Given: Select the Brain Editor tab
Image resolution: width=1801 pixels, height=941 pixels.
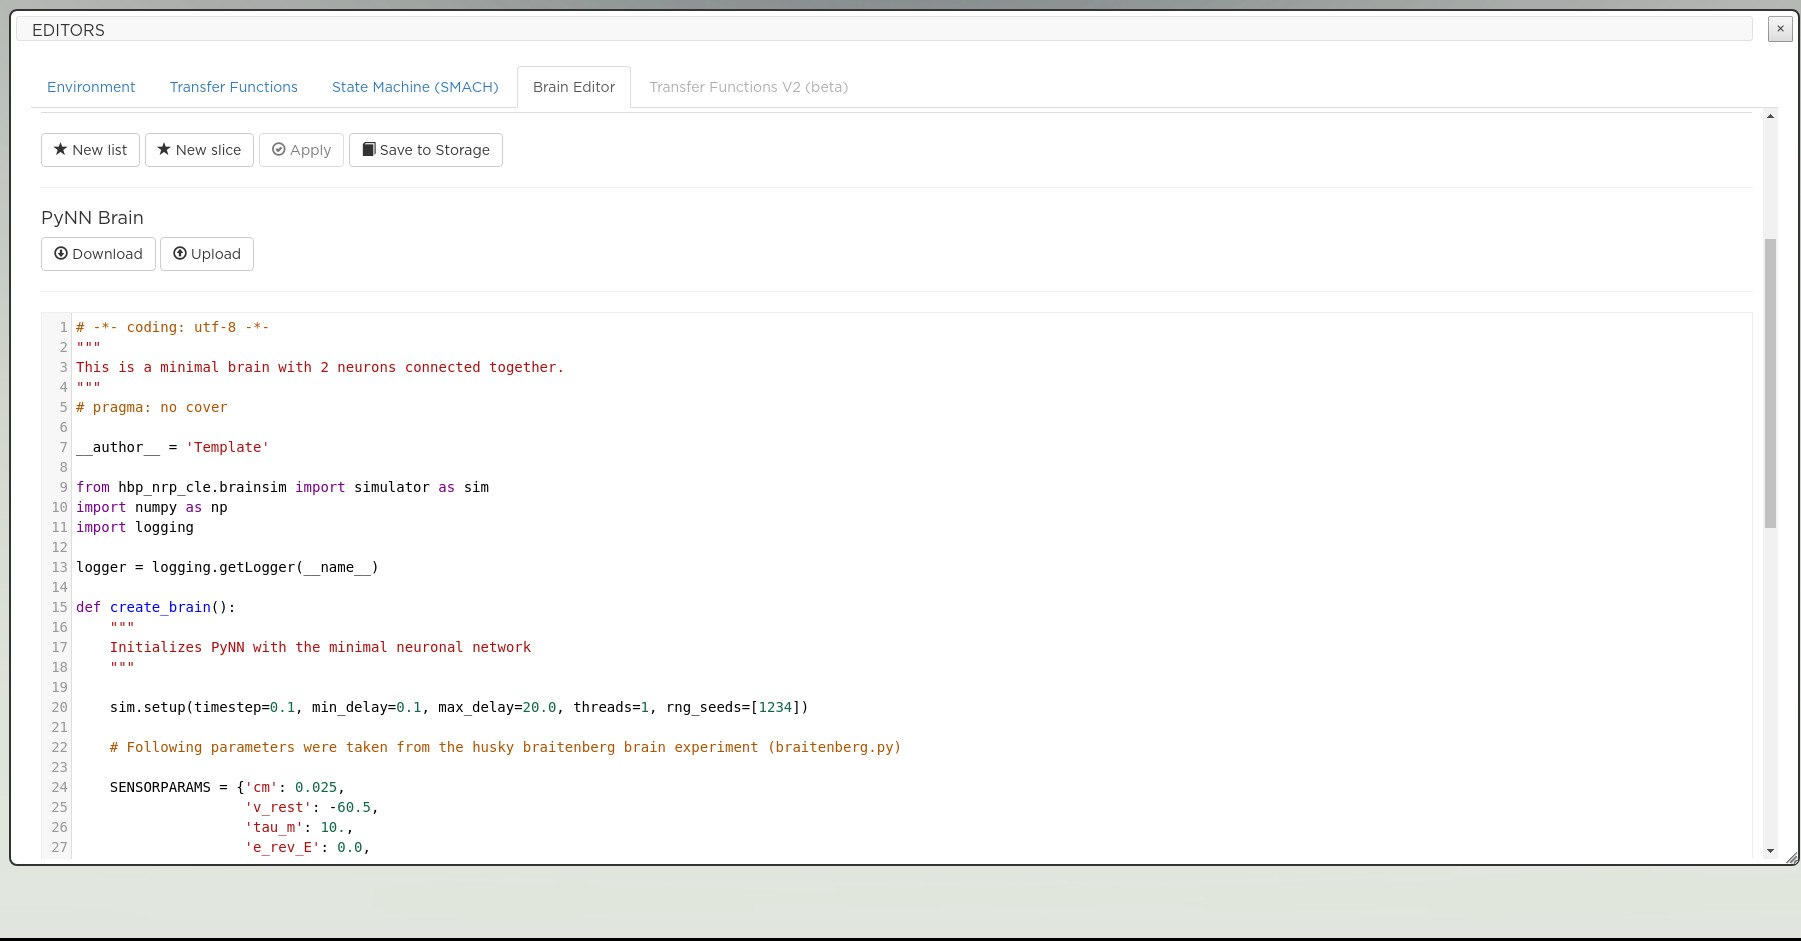Looking at the screenshot, I should (574, 87).
